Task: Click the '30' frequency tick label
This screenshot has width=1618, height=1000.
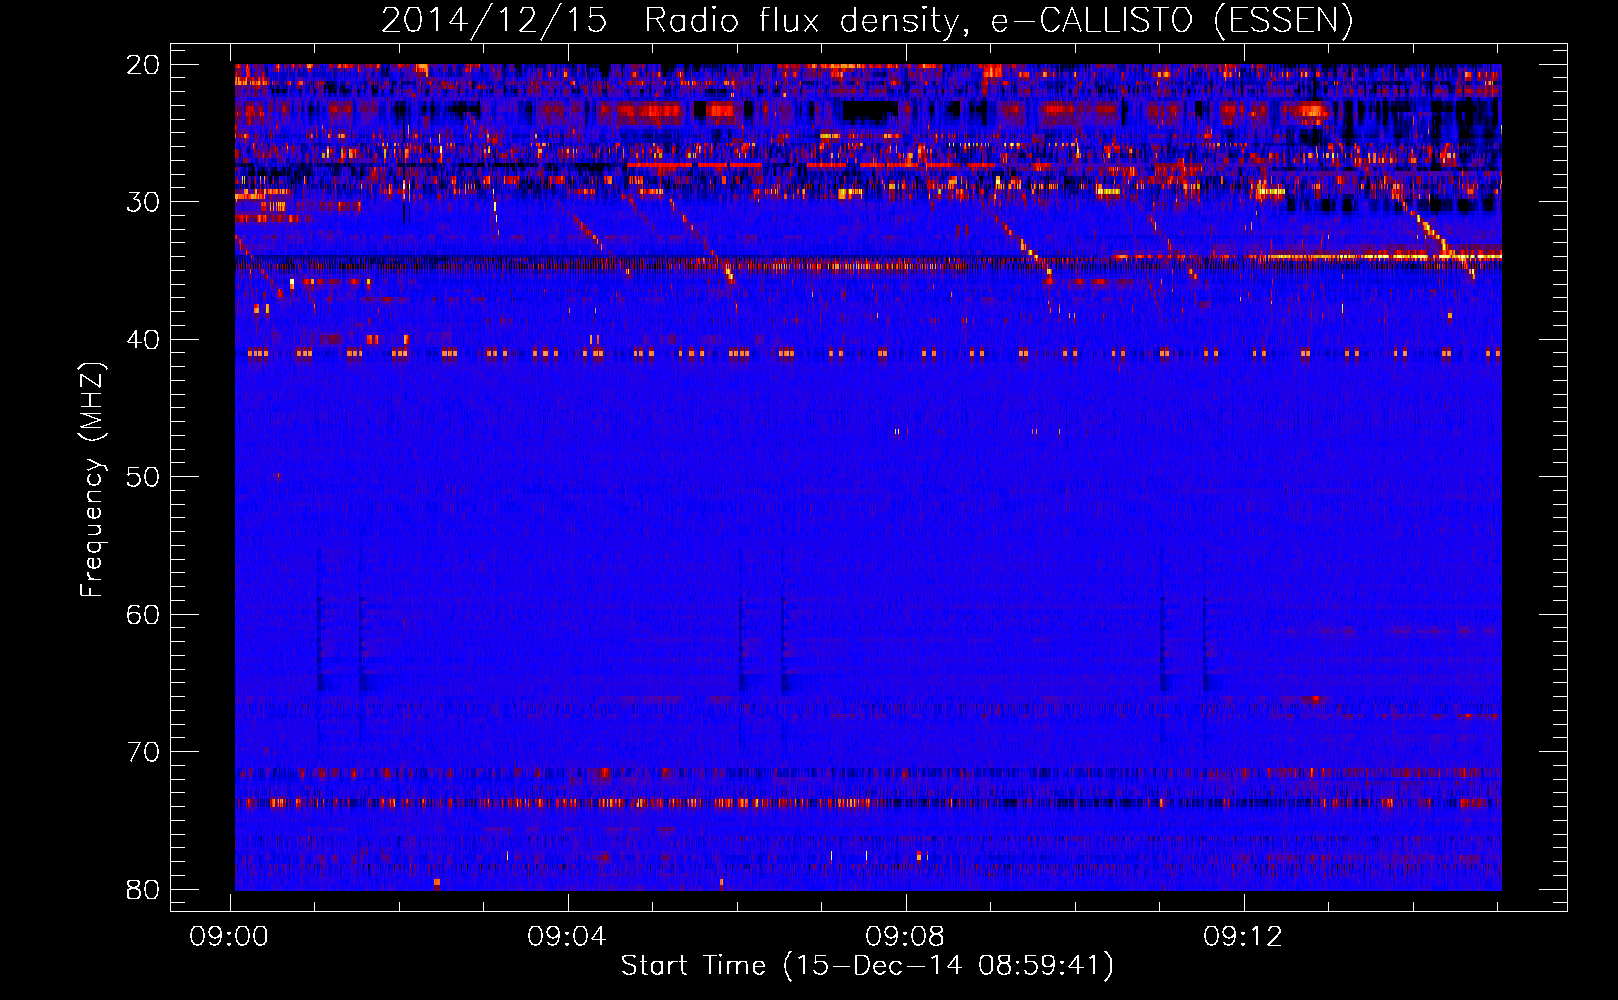Action: 143,202
